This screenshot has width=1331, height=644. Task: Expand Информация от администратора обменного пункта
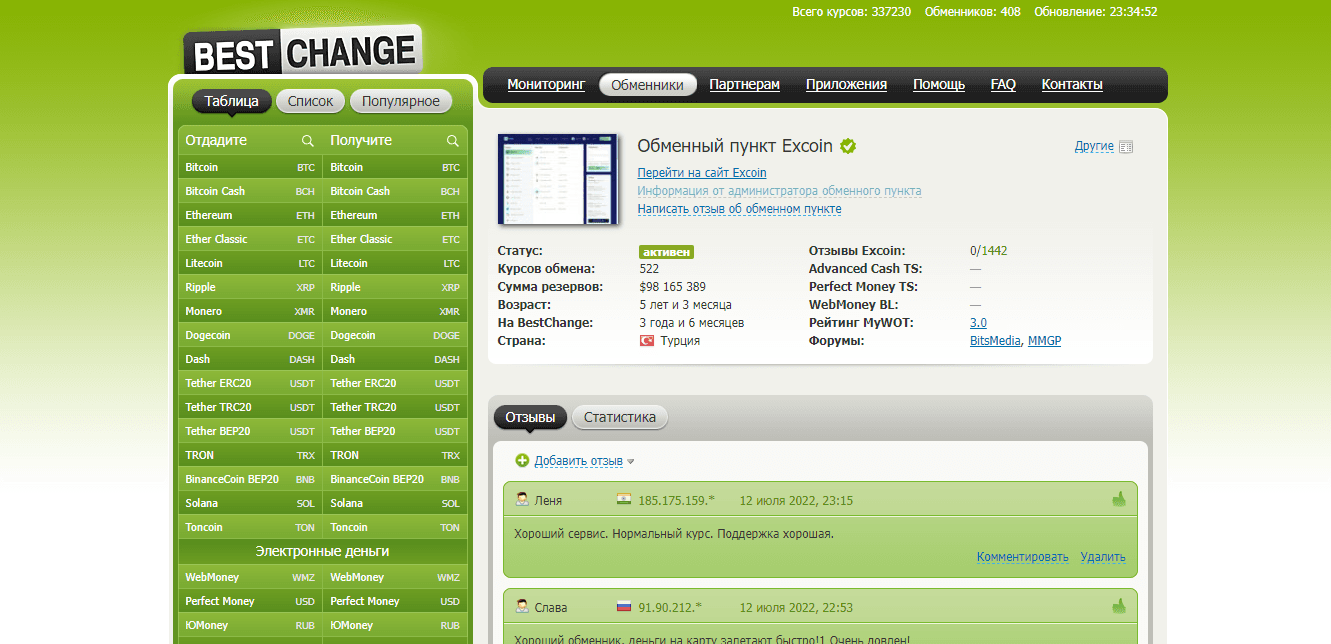coord(779,191)
